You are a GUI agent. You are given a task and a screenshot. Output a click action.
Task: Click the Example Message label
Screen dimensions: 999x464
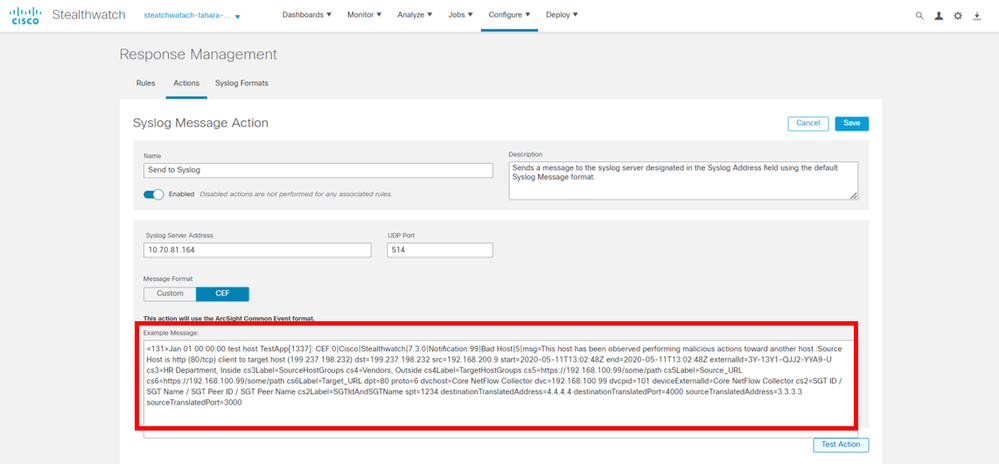(172, 333)
